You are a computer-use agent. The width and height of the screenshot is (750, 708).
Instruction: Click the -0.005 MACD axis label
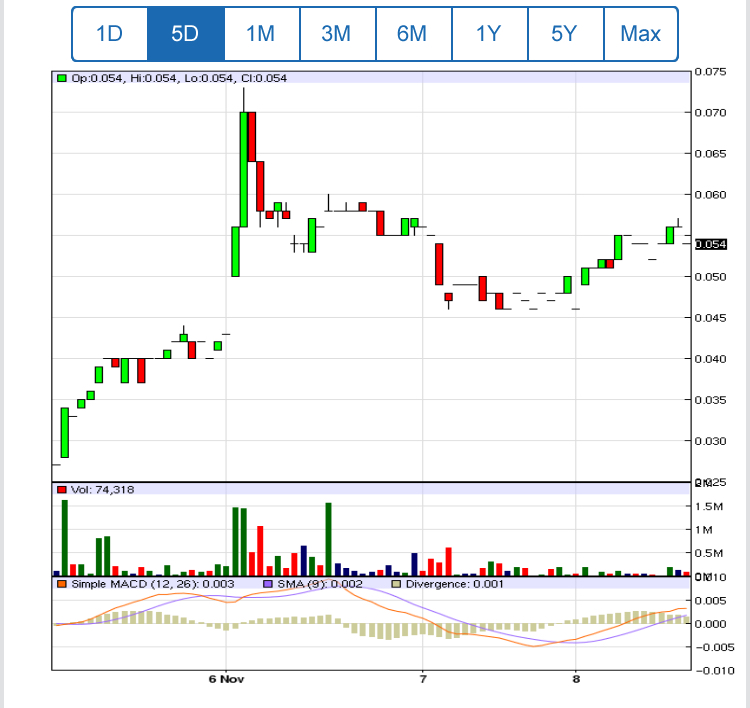coord(715,647)
